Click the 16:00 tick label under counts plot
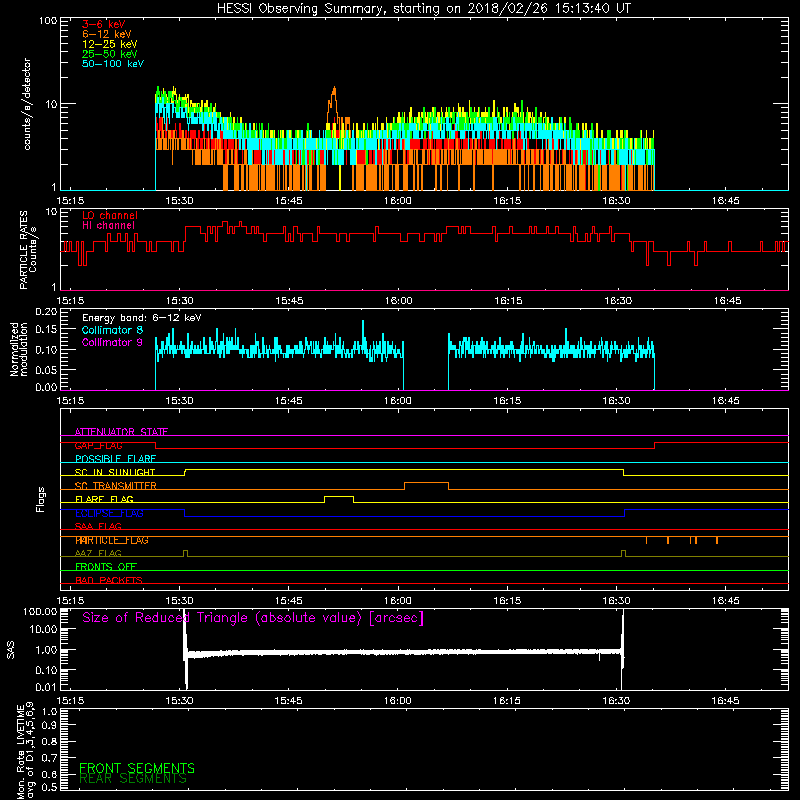Screen dimensions: 800x800 coord(397,201)
